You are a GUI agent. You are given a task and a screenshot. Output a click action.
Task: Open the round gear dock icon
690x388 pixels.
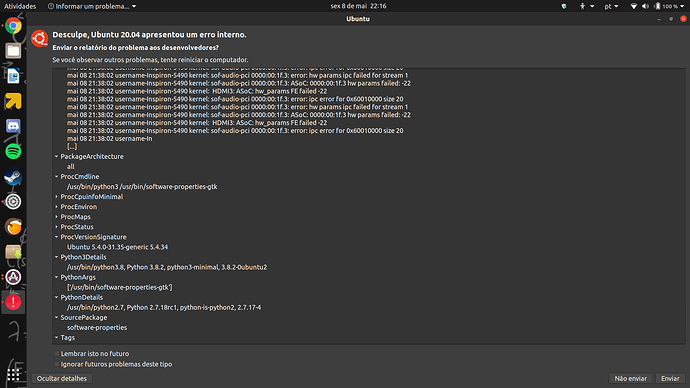pyautogui.click(x=13, y=201)
